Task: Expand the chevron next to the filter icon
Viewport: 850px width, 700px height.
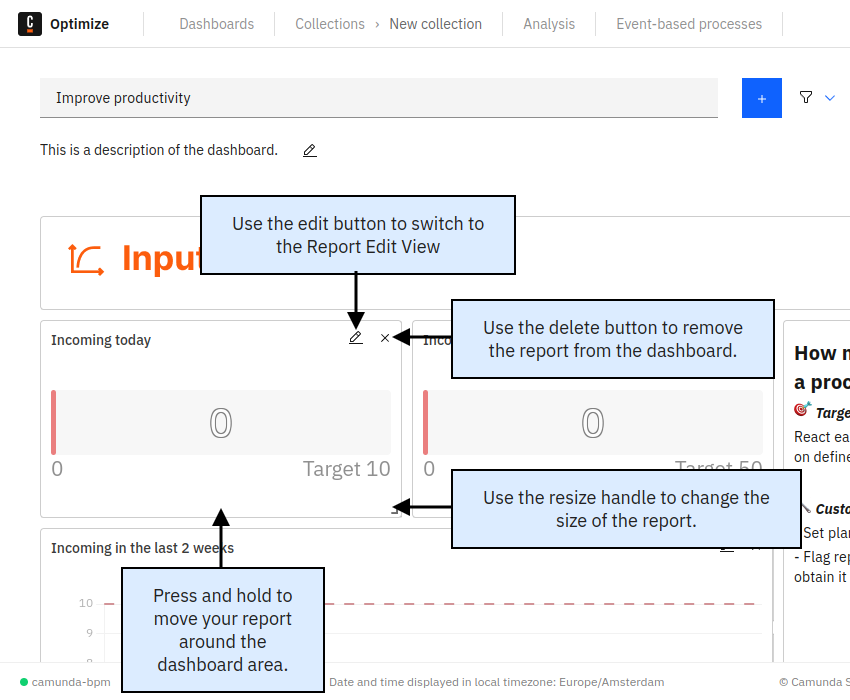Action: [x=832, y=97]
